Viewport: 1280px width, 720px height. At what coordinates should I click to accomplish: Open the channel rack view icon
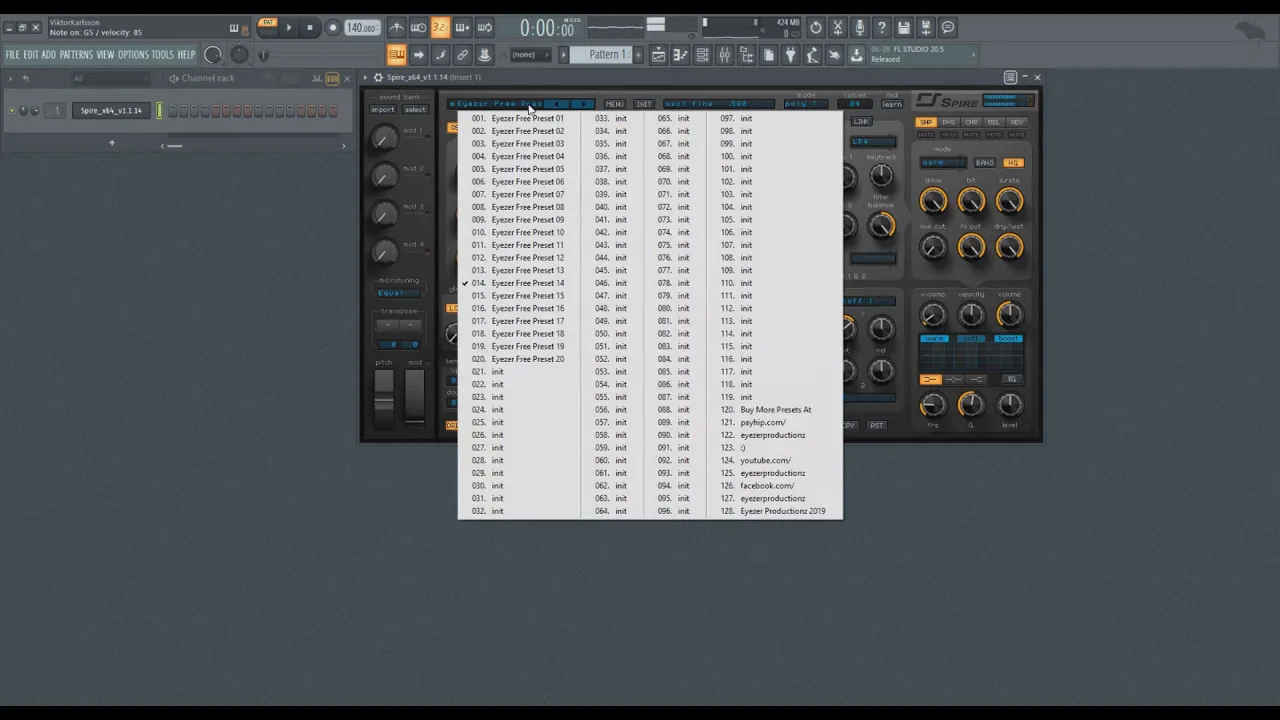click(703, 55)
